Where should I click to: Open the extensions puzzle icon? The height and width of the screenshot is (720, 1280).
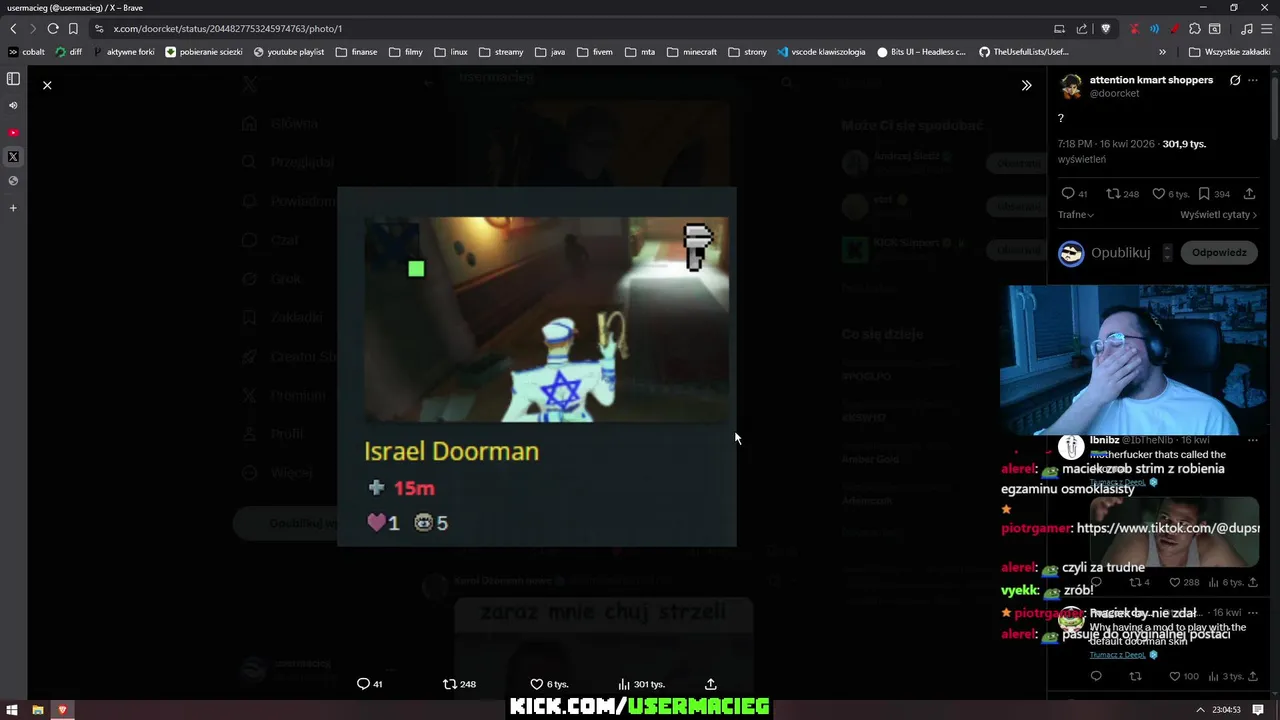(1194, 29)
